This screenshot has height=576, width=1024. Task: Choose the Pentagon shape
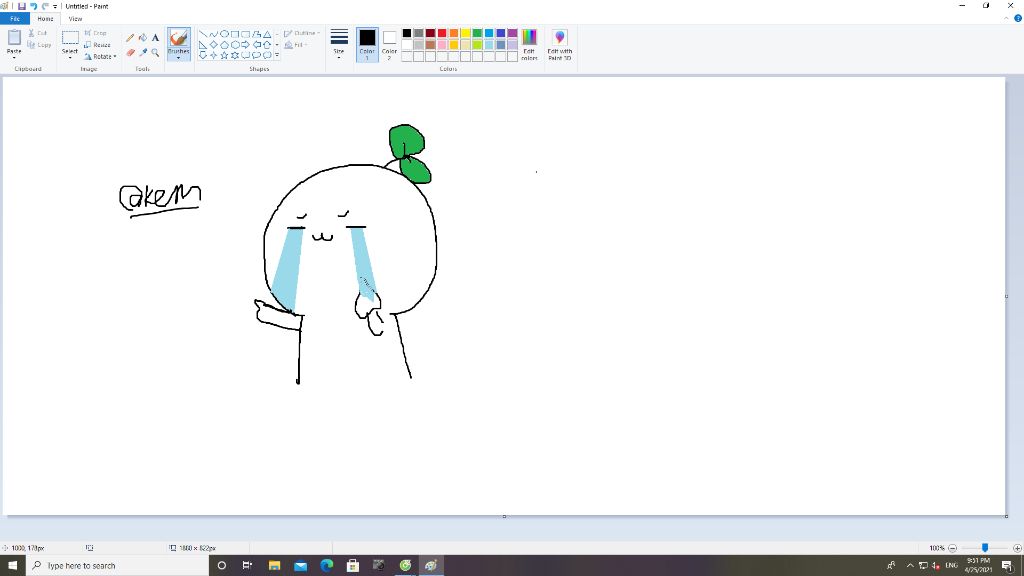224,45
